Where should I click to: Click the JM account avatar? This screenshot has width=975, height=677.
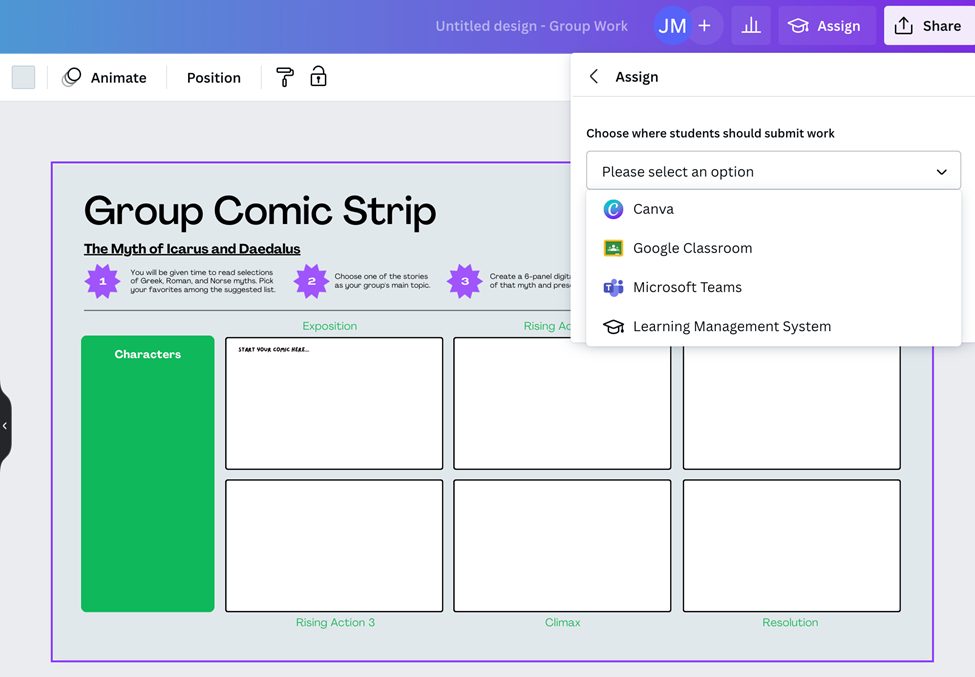[672, 25]
